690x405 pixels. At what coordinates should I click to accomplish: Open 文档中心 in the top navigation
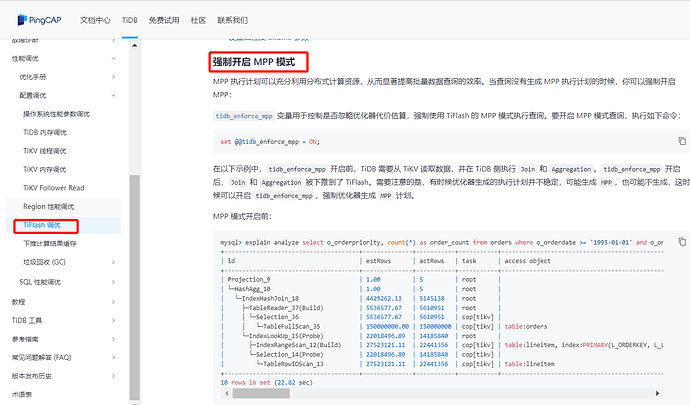(95, 19)
